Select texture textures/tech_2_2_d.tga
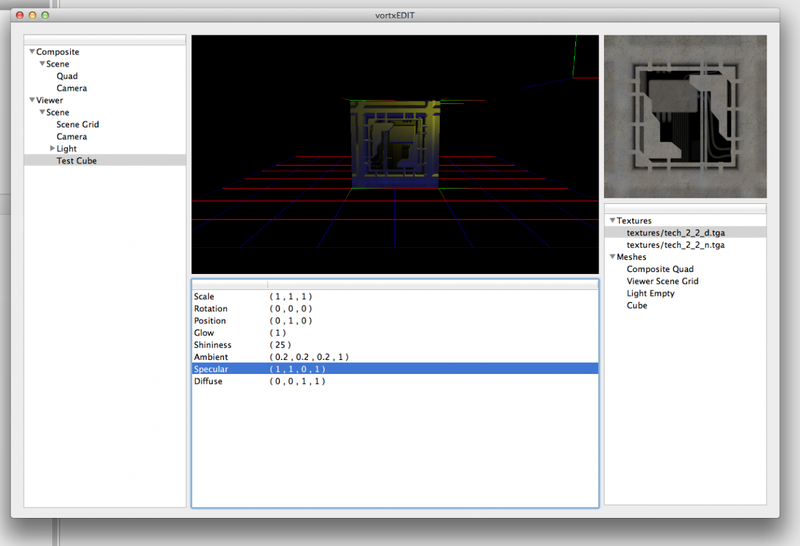 [x=685, y=233]
